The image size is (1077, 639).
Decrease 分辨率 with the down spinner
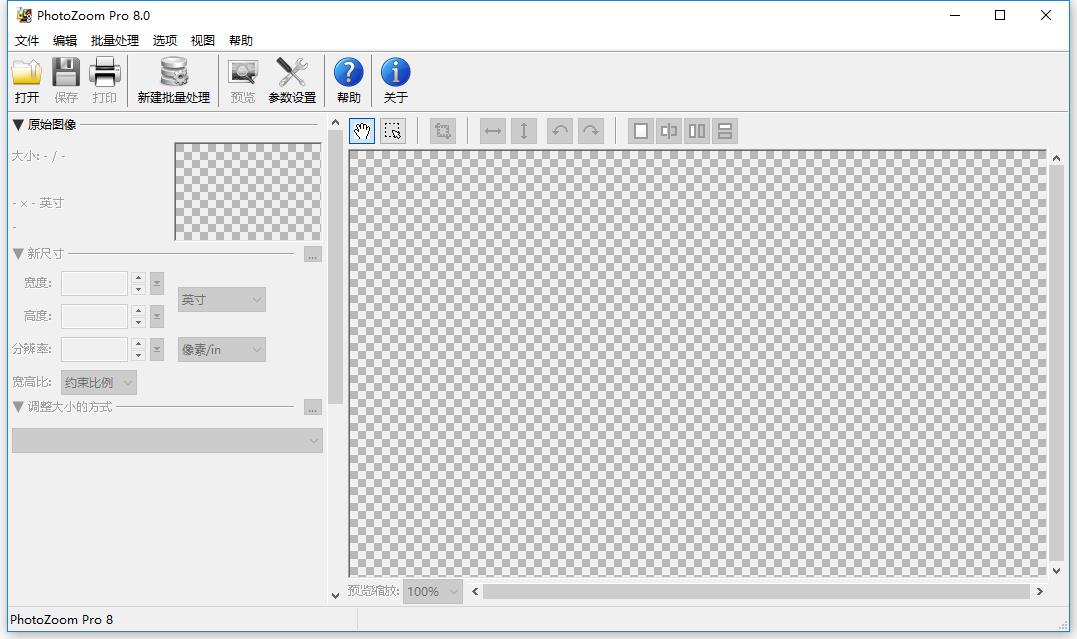coord(138,355)
